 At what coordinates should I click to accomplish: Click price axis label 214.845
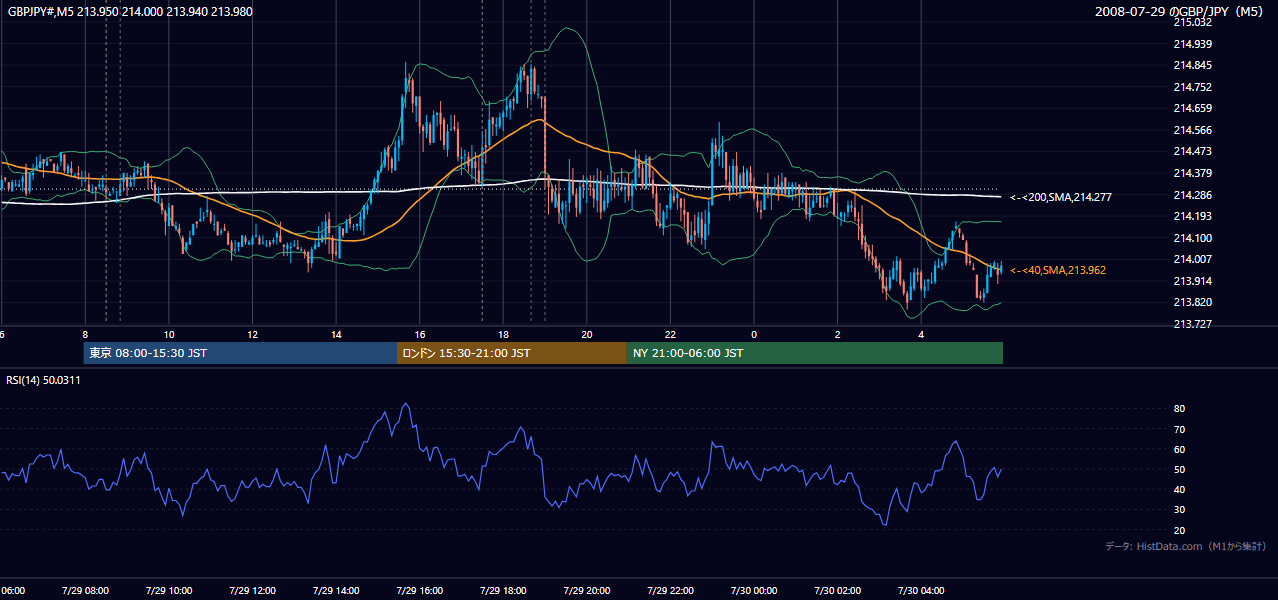(x=1193, y=65)
